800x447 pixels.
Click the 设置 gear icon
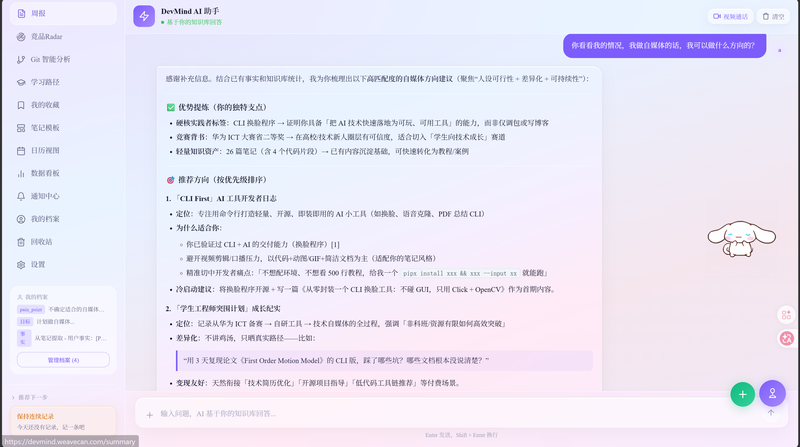click(21, 265)
